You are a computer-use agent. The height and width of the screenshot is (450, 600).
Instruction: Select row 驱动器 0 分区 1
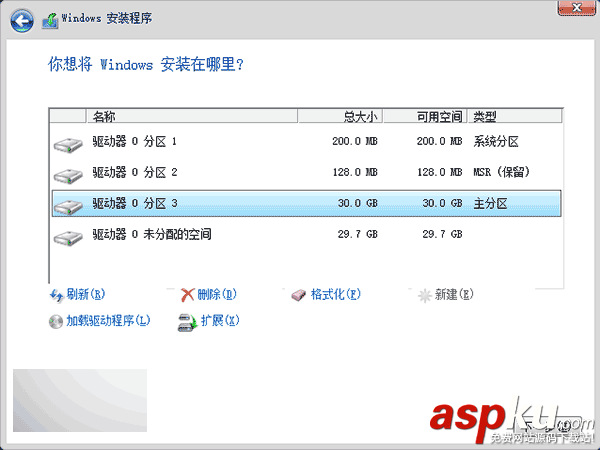click(x=307, y=142)
